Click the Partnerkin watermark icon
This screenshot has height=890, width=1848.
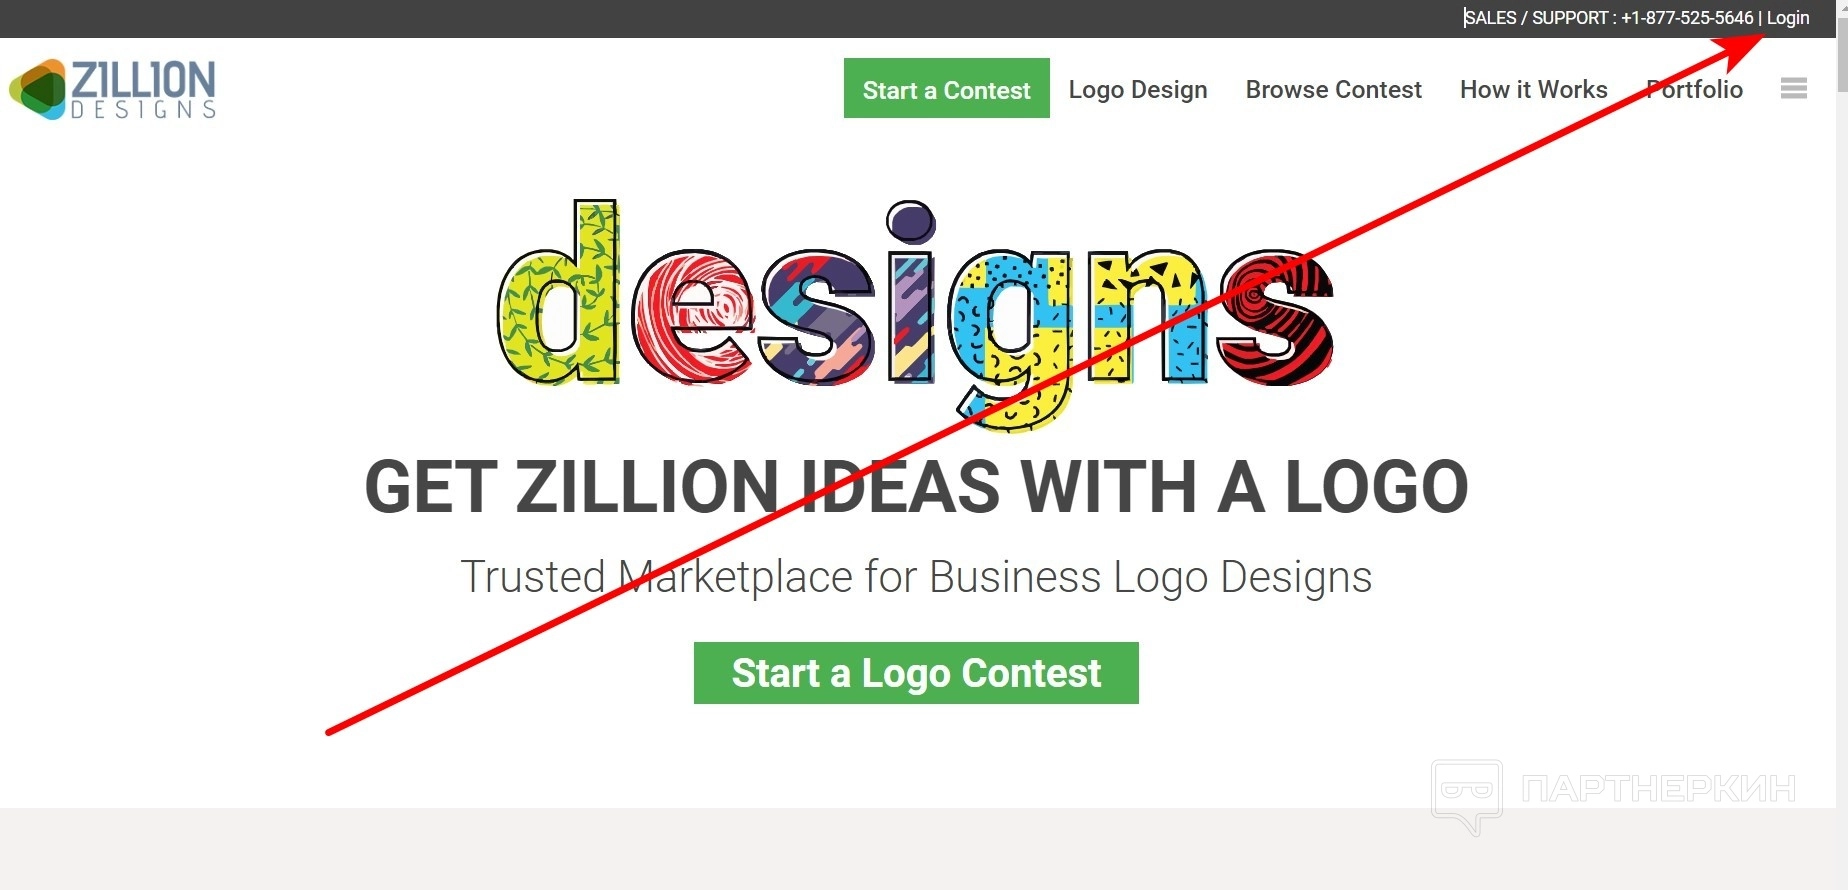[x=1467, y=796]
